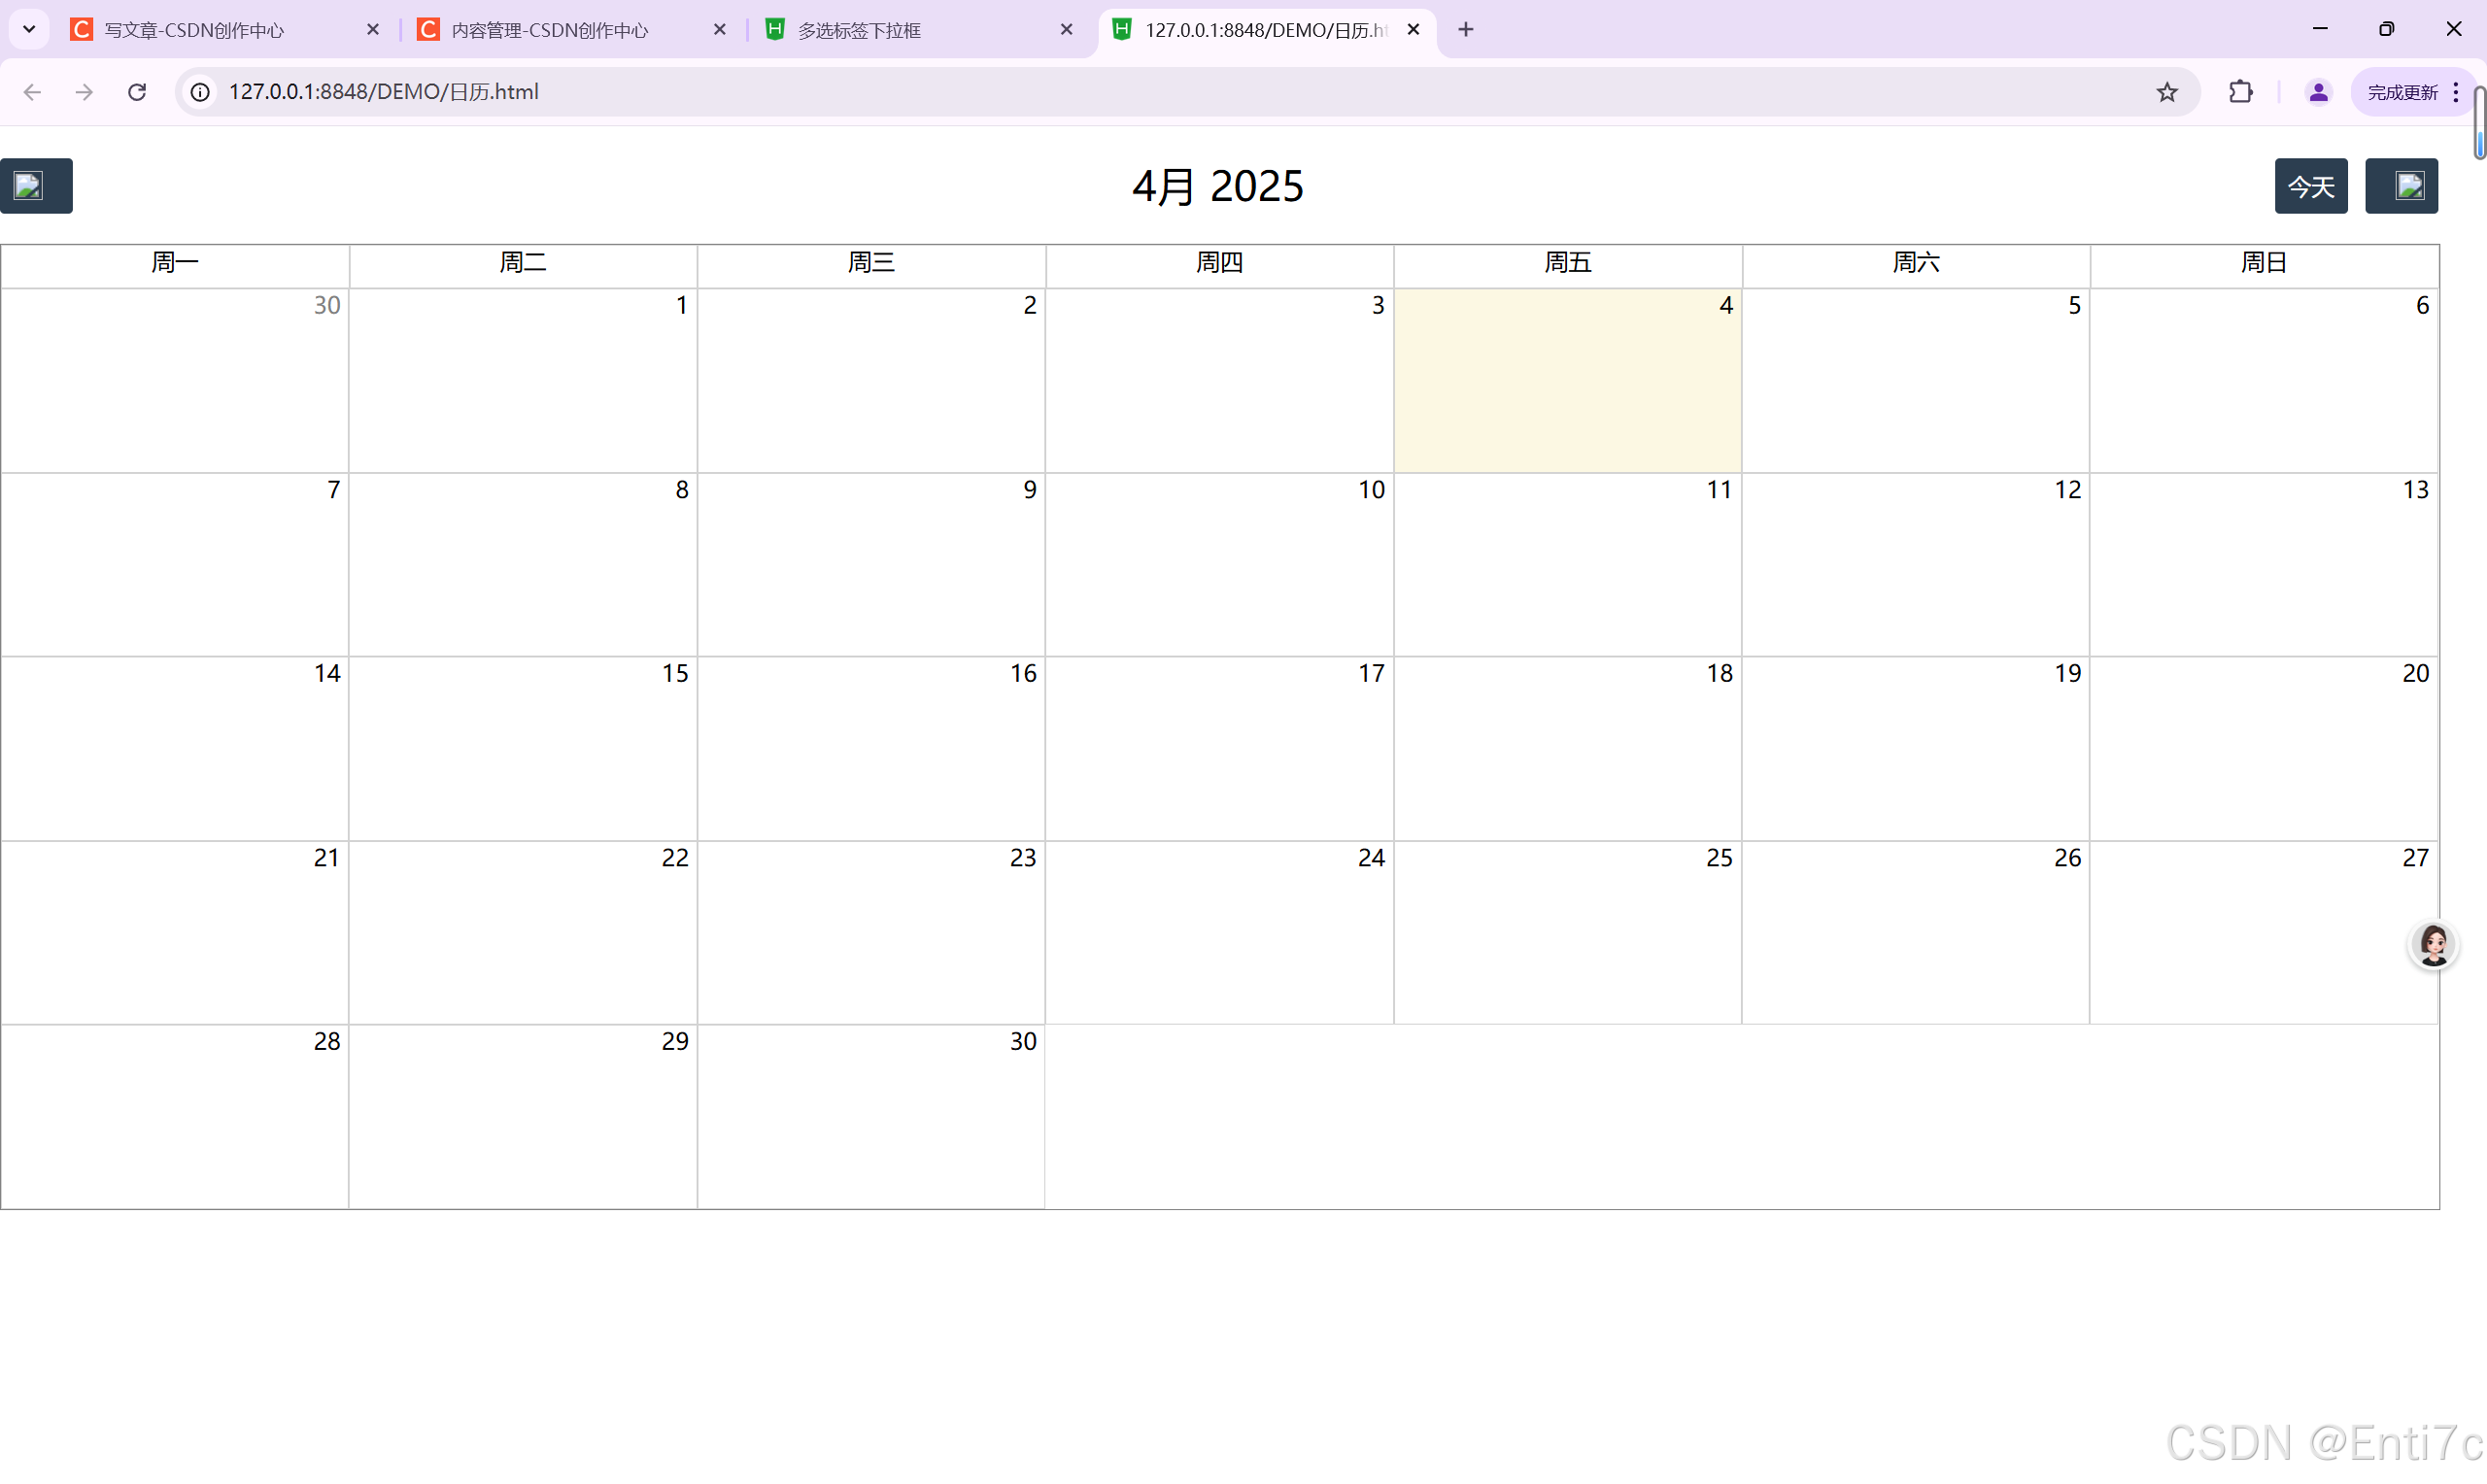Click the 今天 button
2487x1484 pixels.
click(2310, 186)
